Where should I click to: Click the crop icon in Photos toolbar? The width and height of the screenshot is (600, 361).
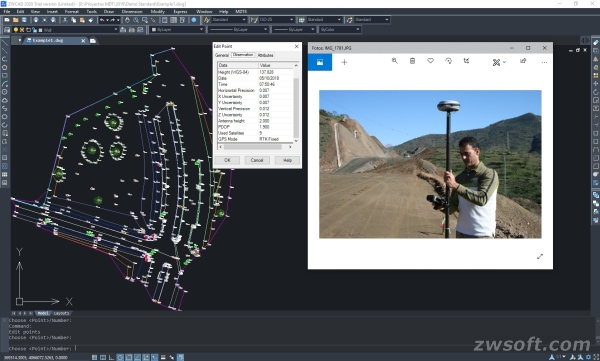point(466,61)
